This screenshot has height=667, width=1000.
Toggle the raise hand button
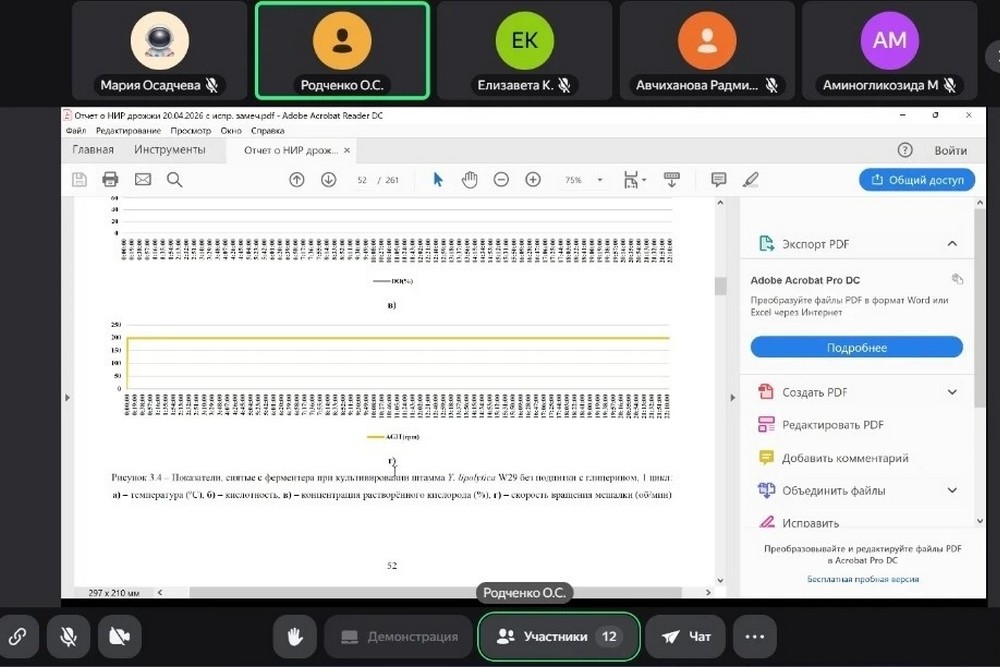pyautogui.click(x=295, y=636)
